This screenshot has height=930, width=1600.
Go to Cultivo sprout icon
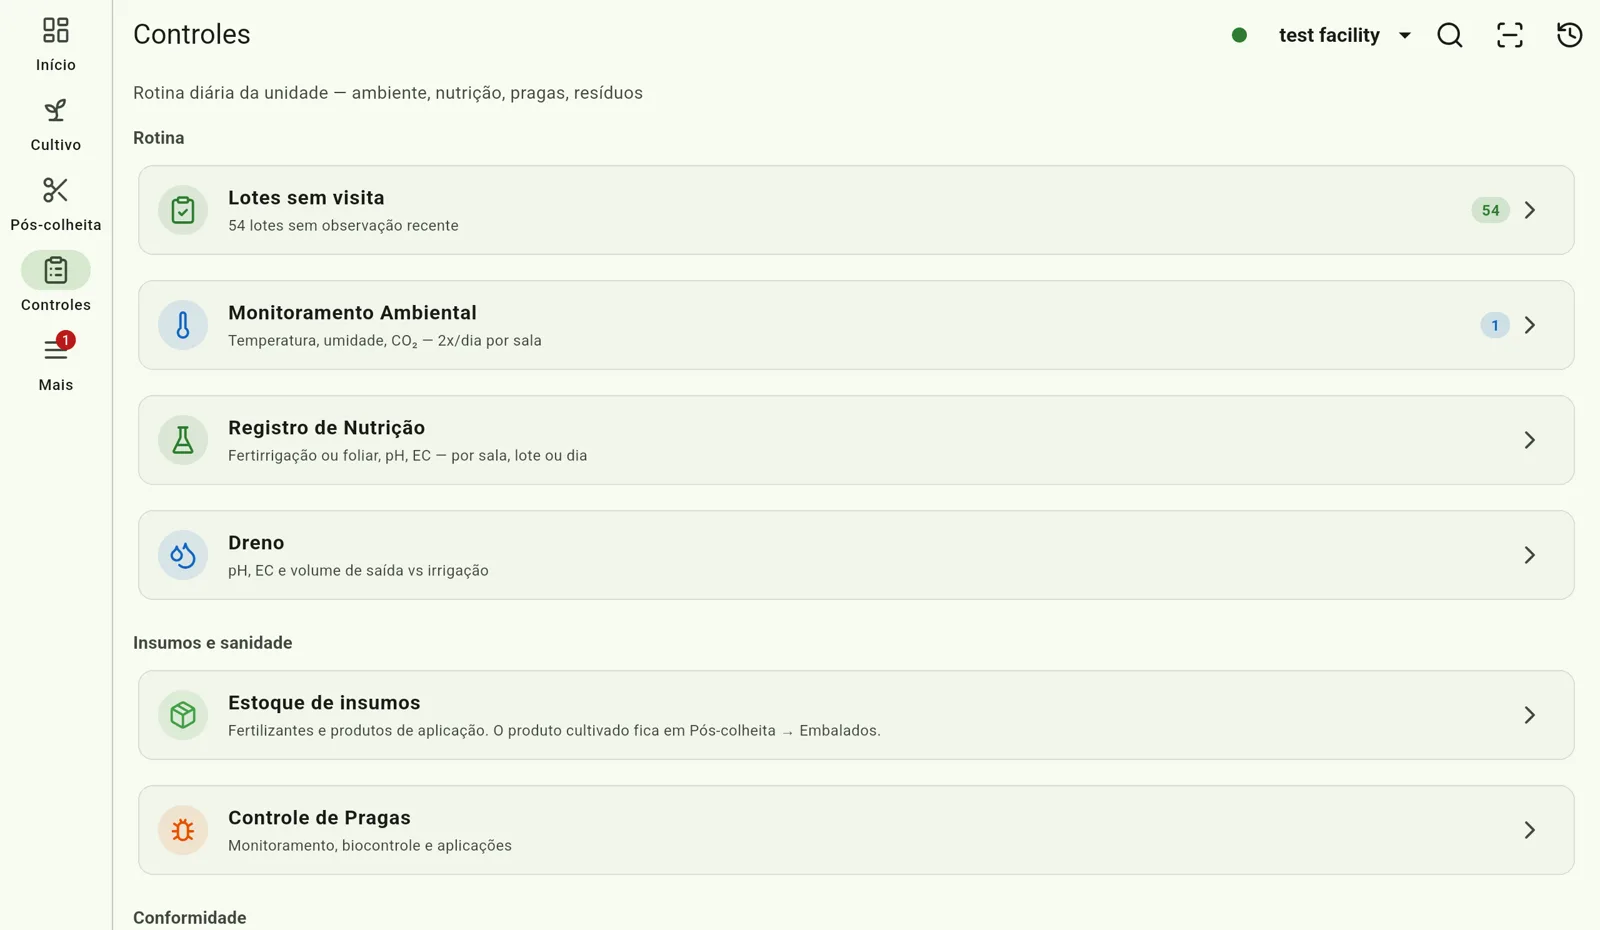(56, 110)
